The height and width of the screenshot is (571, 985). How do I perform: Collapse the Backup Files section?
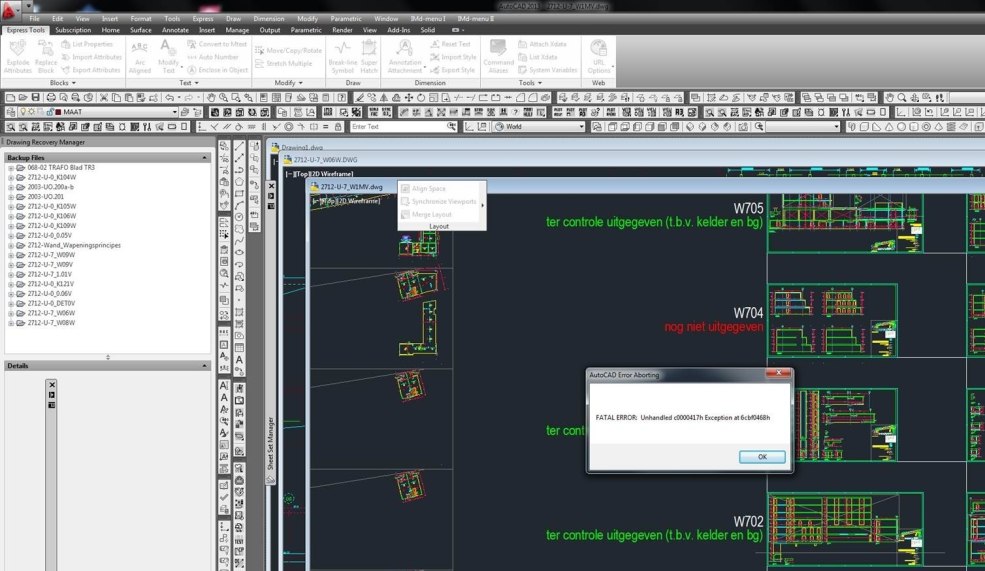point(204,158)
